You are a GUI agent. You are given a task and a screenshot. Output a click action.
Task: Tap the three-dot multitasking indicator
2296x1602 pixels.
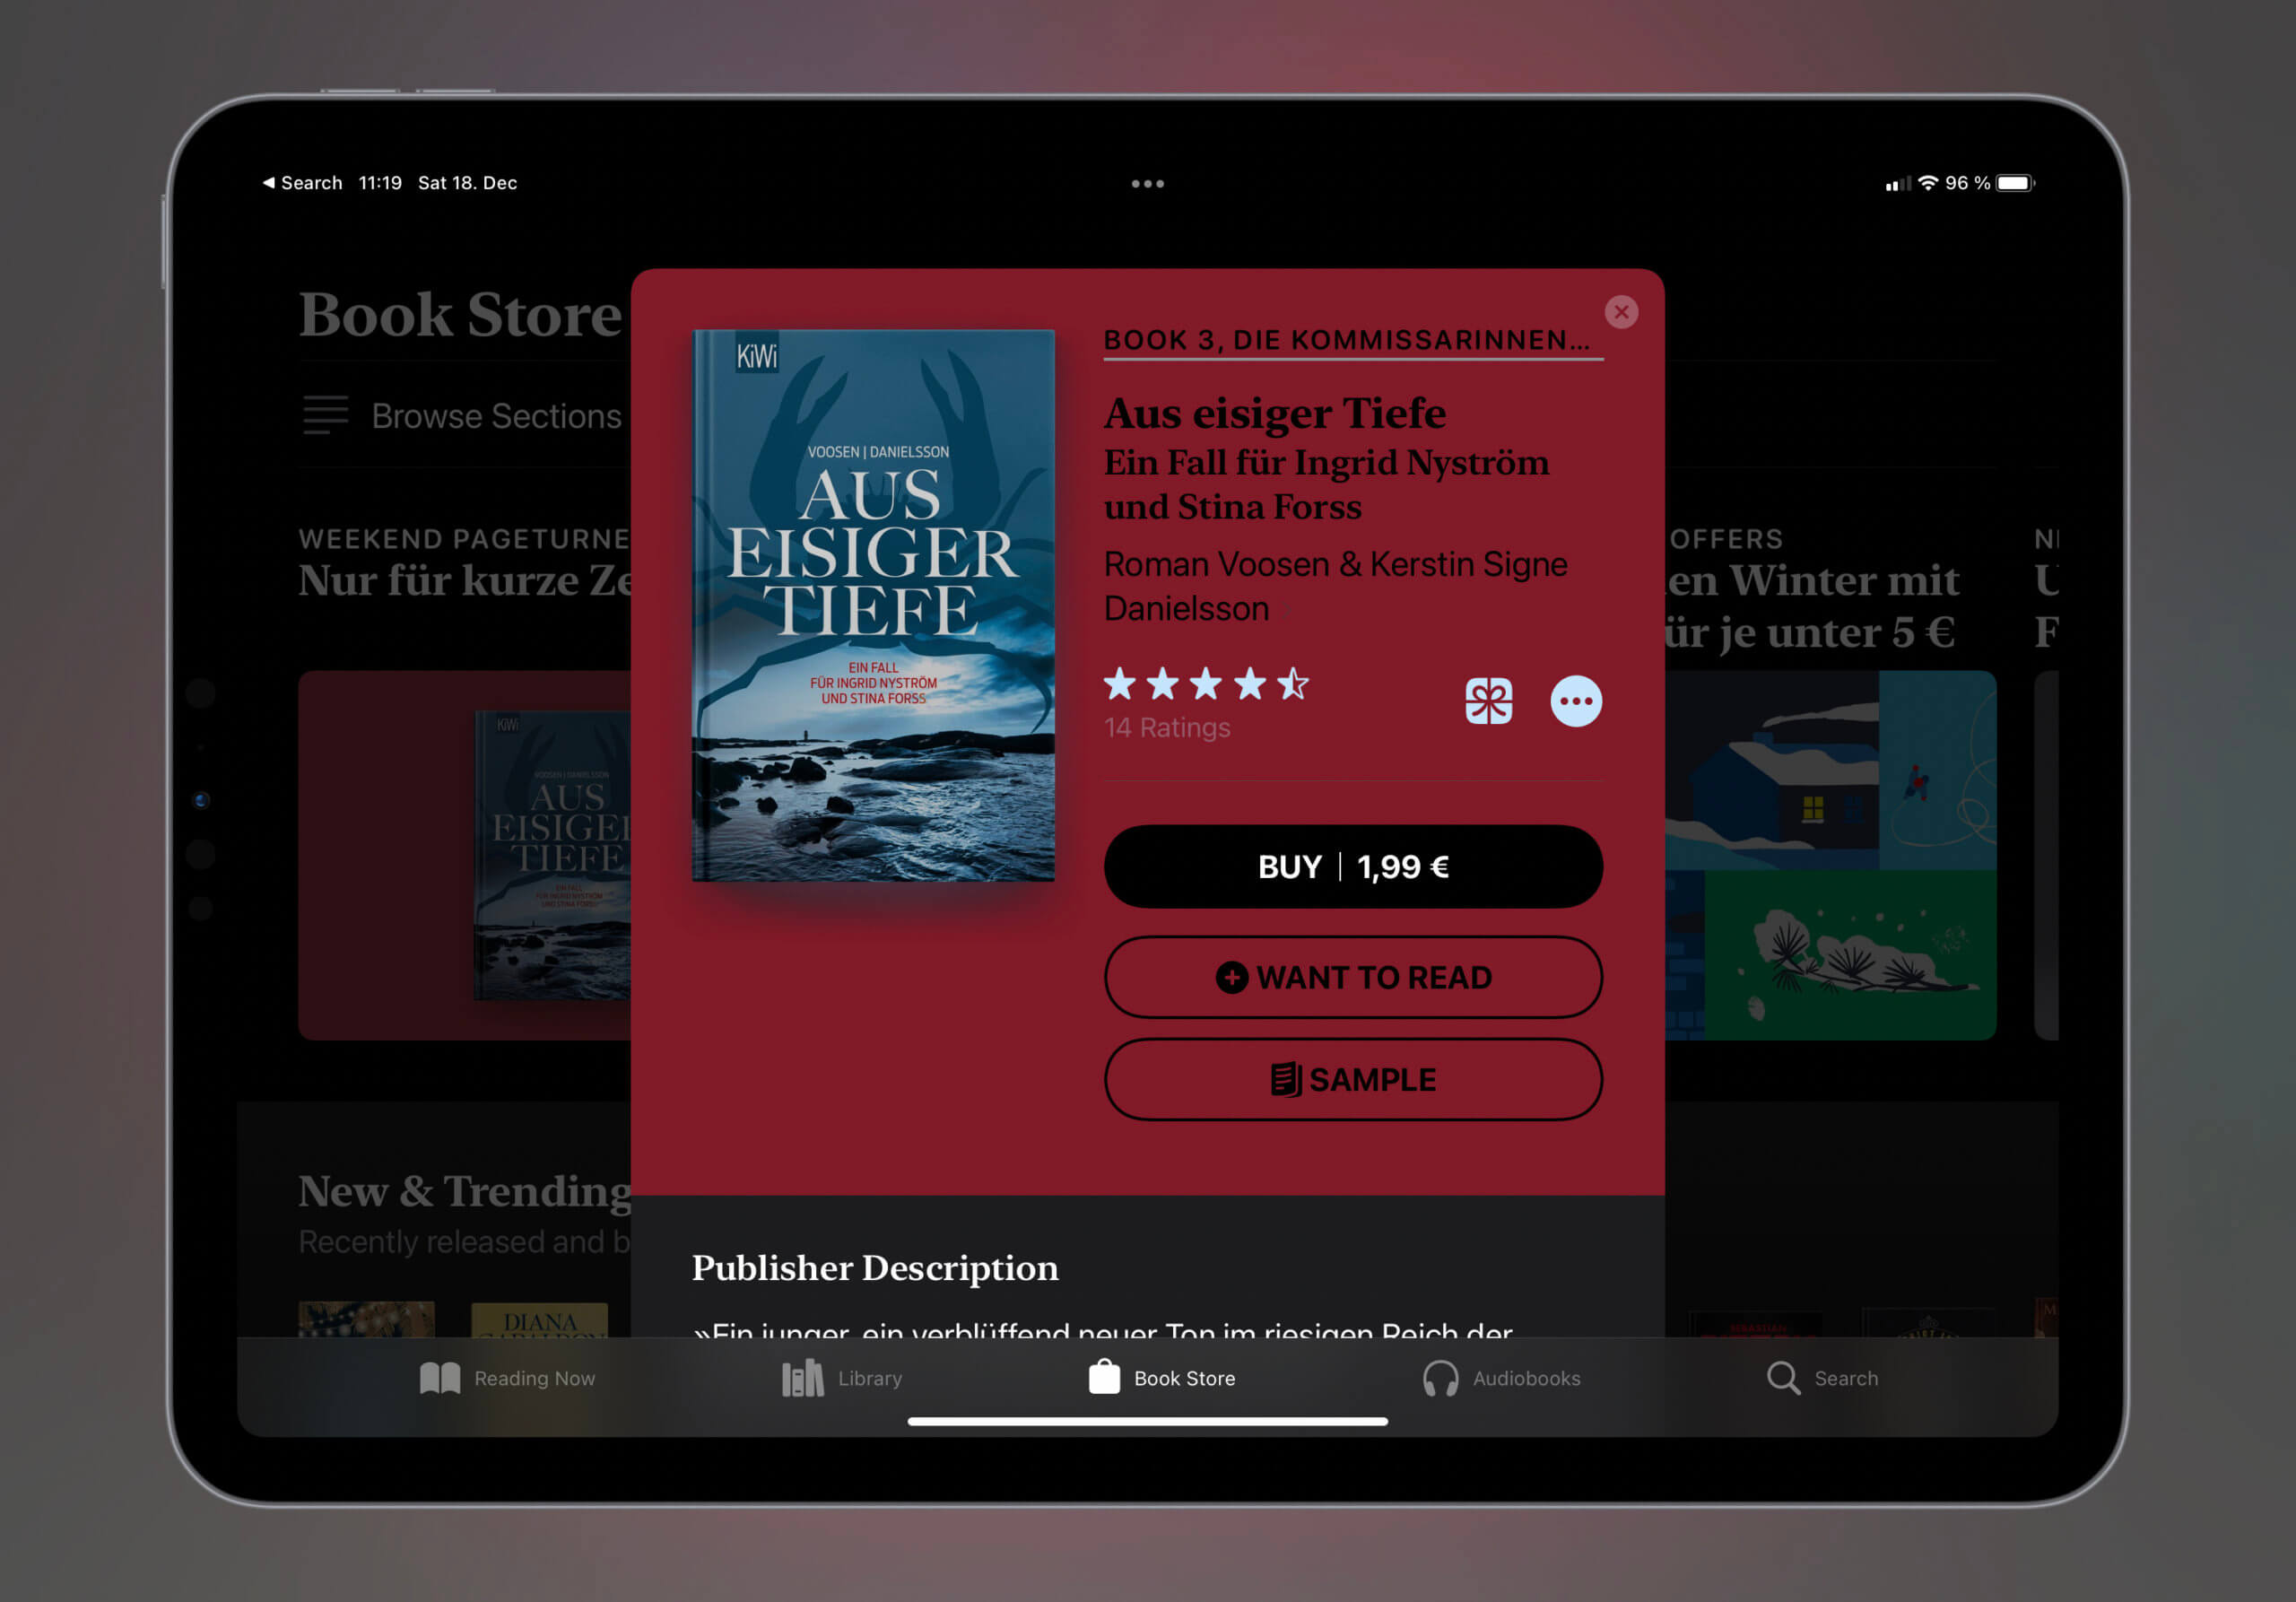tap(1147, 184)
